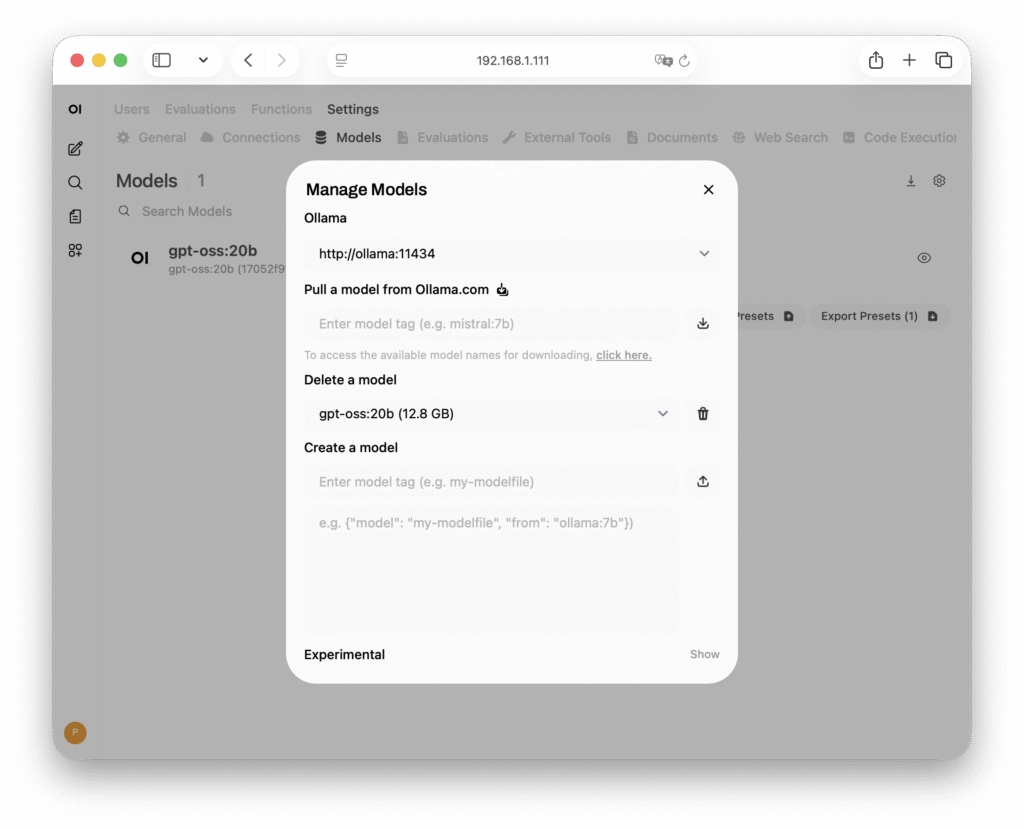Switch to the Connections settings tab

[250, 138]
